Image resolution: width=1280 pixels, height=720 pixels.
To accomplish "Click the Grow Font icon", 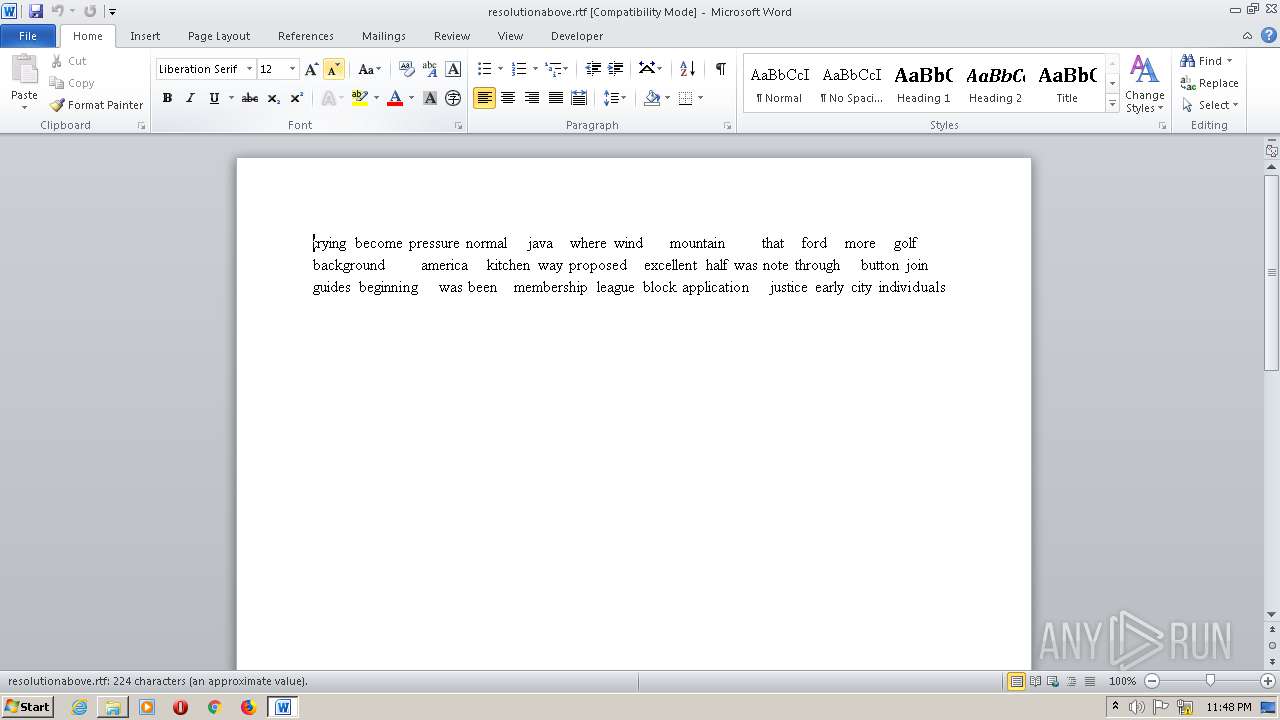I will tap(311, 69).
